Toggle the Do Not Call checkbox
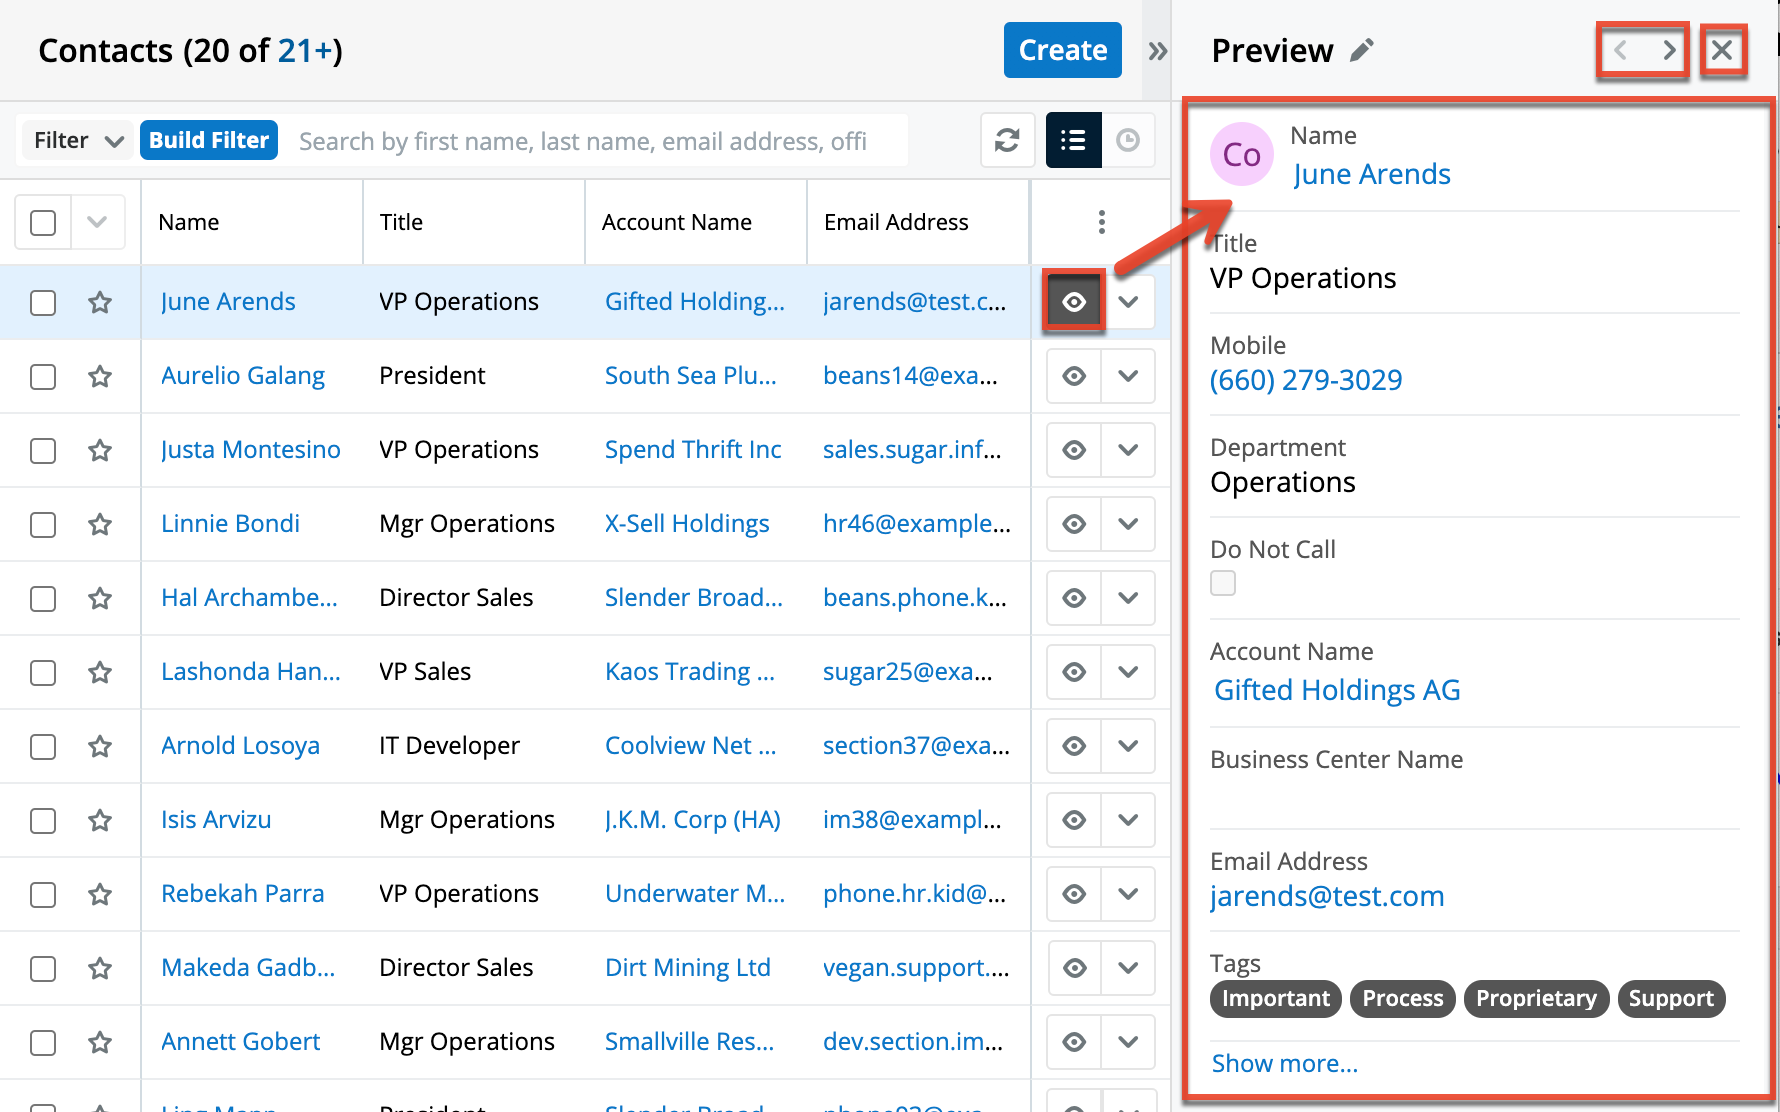 (x=1223, y=583)
